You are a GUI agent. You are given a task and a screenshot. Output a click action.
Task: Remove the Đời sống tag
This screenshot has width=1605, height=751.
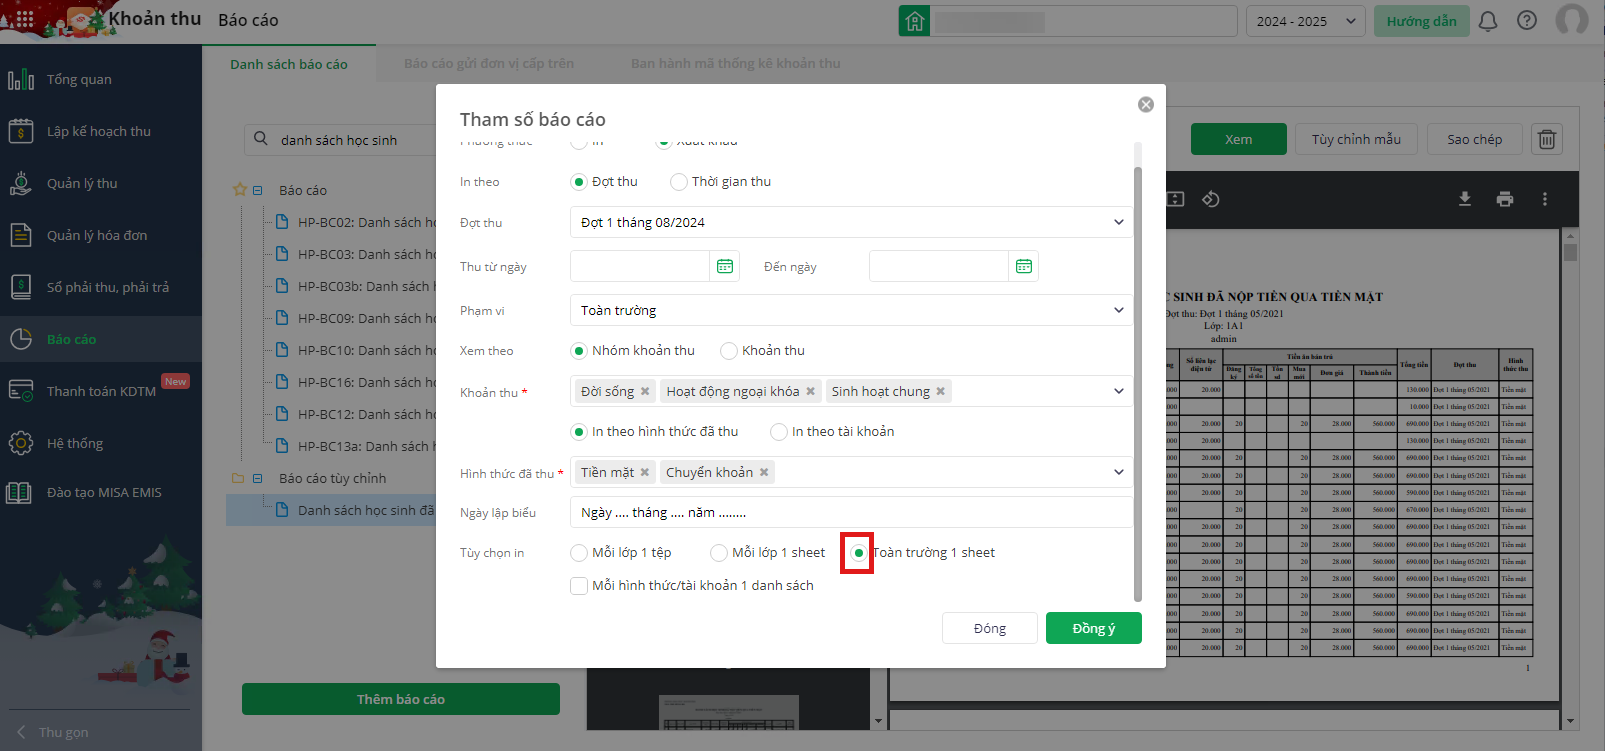point(645,391)
